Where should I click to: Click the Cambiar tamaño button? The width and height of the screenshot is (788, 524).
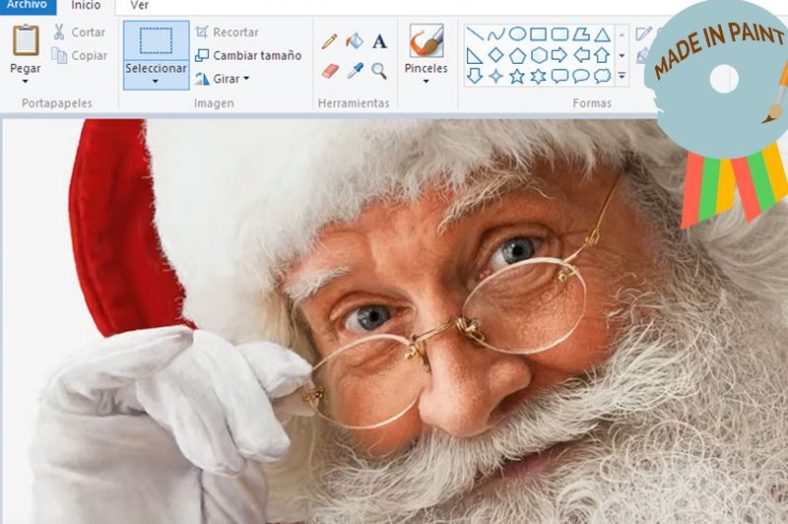coord(248,55)
